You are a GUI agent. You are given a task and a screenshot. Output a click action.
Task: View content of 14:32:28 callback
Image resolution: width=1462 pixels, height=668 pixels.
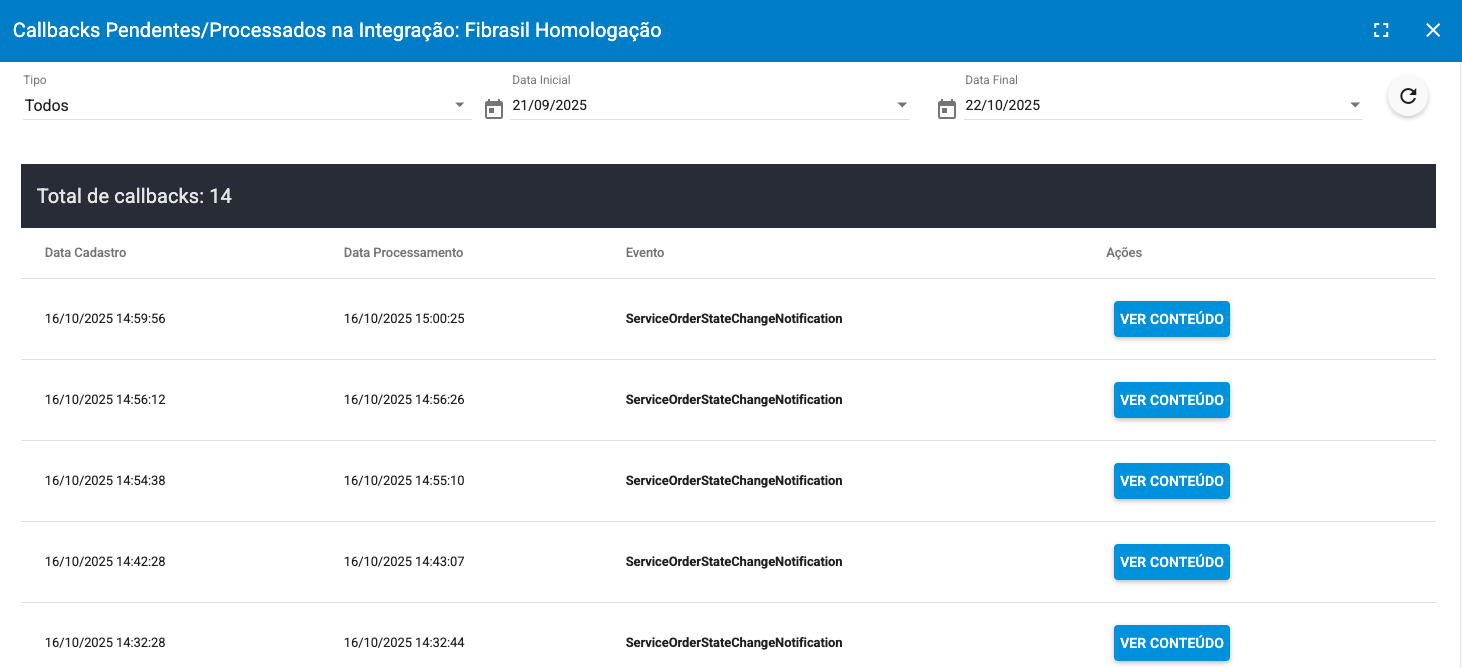click(x=1171, y=643)
